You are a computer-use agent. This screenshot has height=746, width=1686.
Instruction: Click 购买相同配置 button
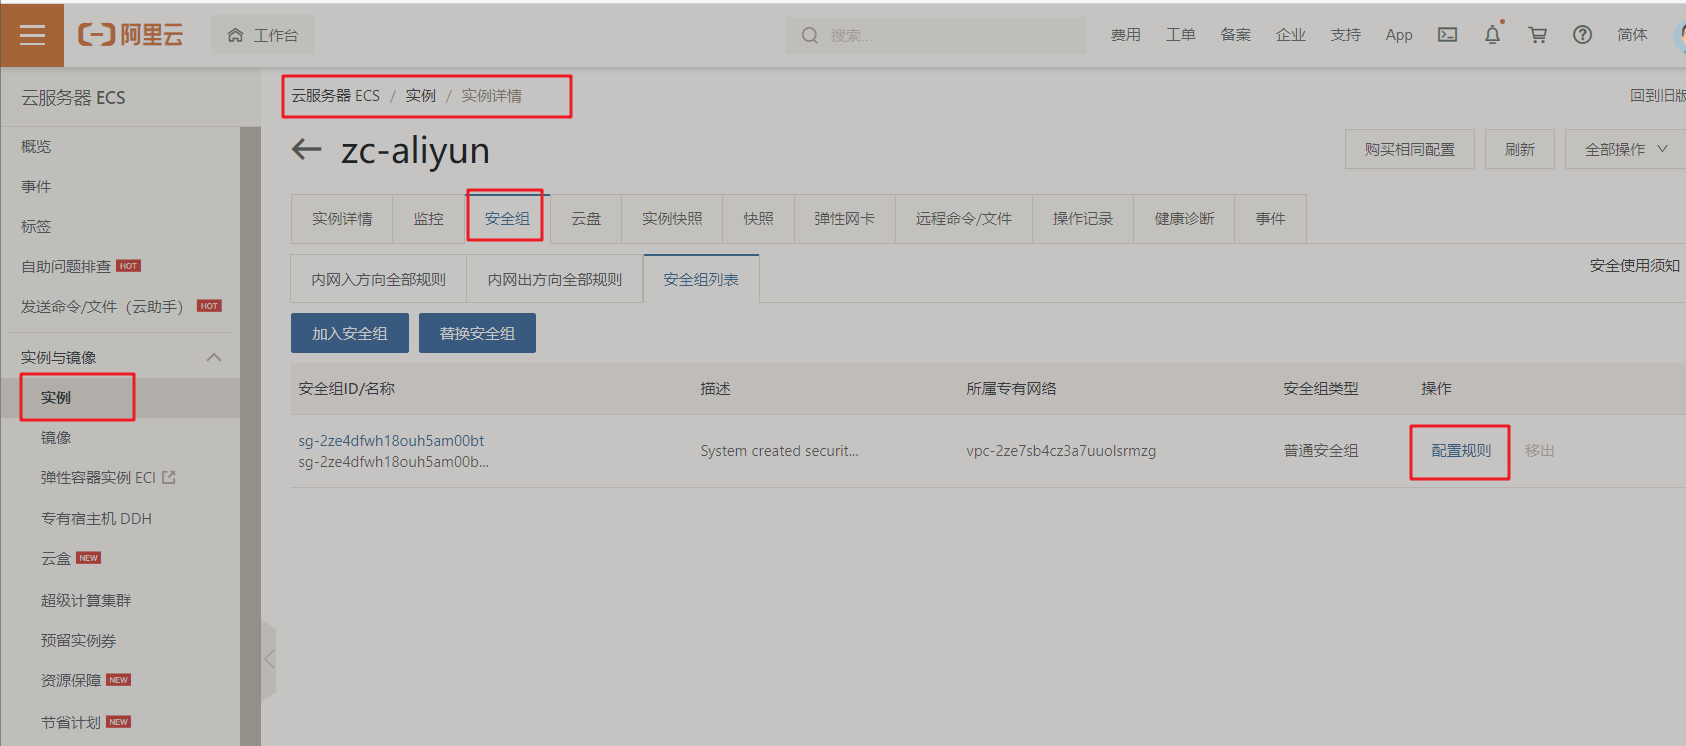tap(1410, 149)
